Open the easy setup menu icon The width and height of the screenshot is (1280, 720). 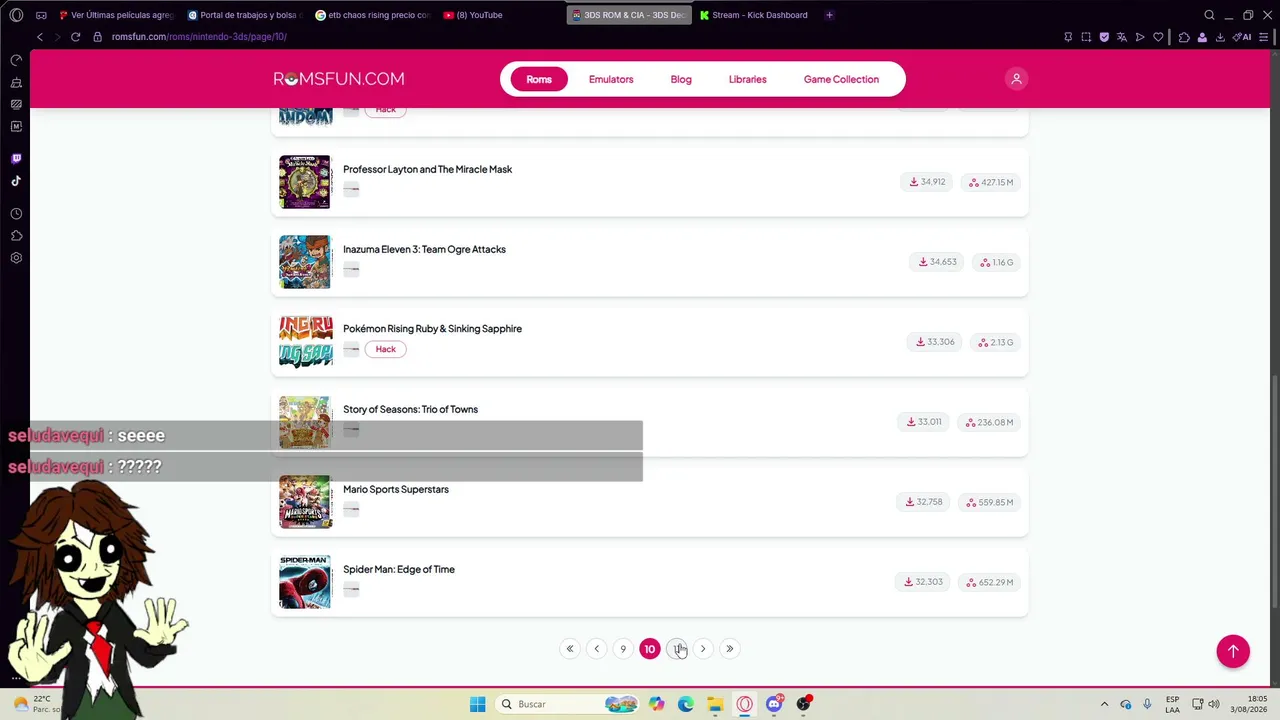1263,37
